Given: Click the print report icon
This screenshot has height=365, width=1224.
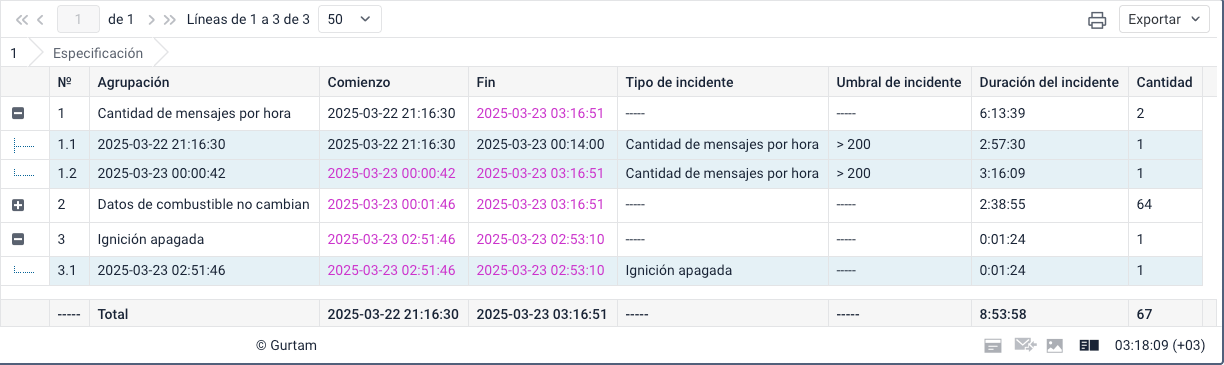Looking at the screenshot, I should 1097,20.
